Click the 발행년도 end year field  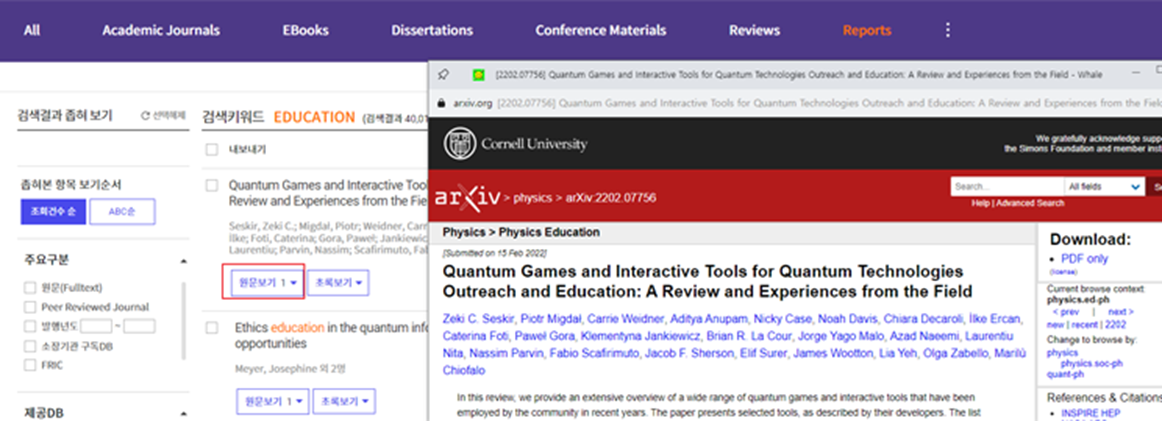pos(139,326)
